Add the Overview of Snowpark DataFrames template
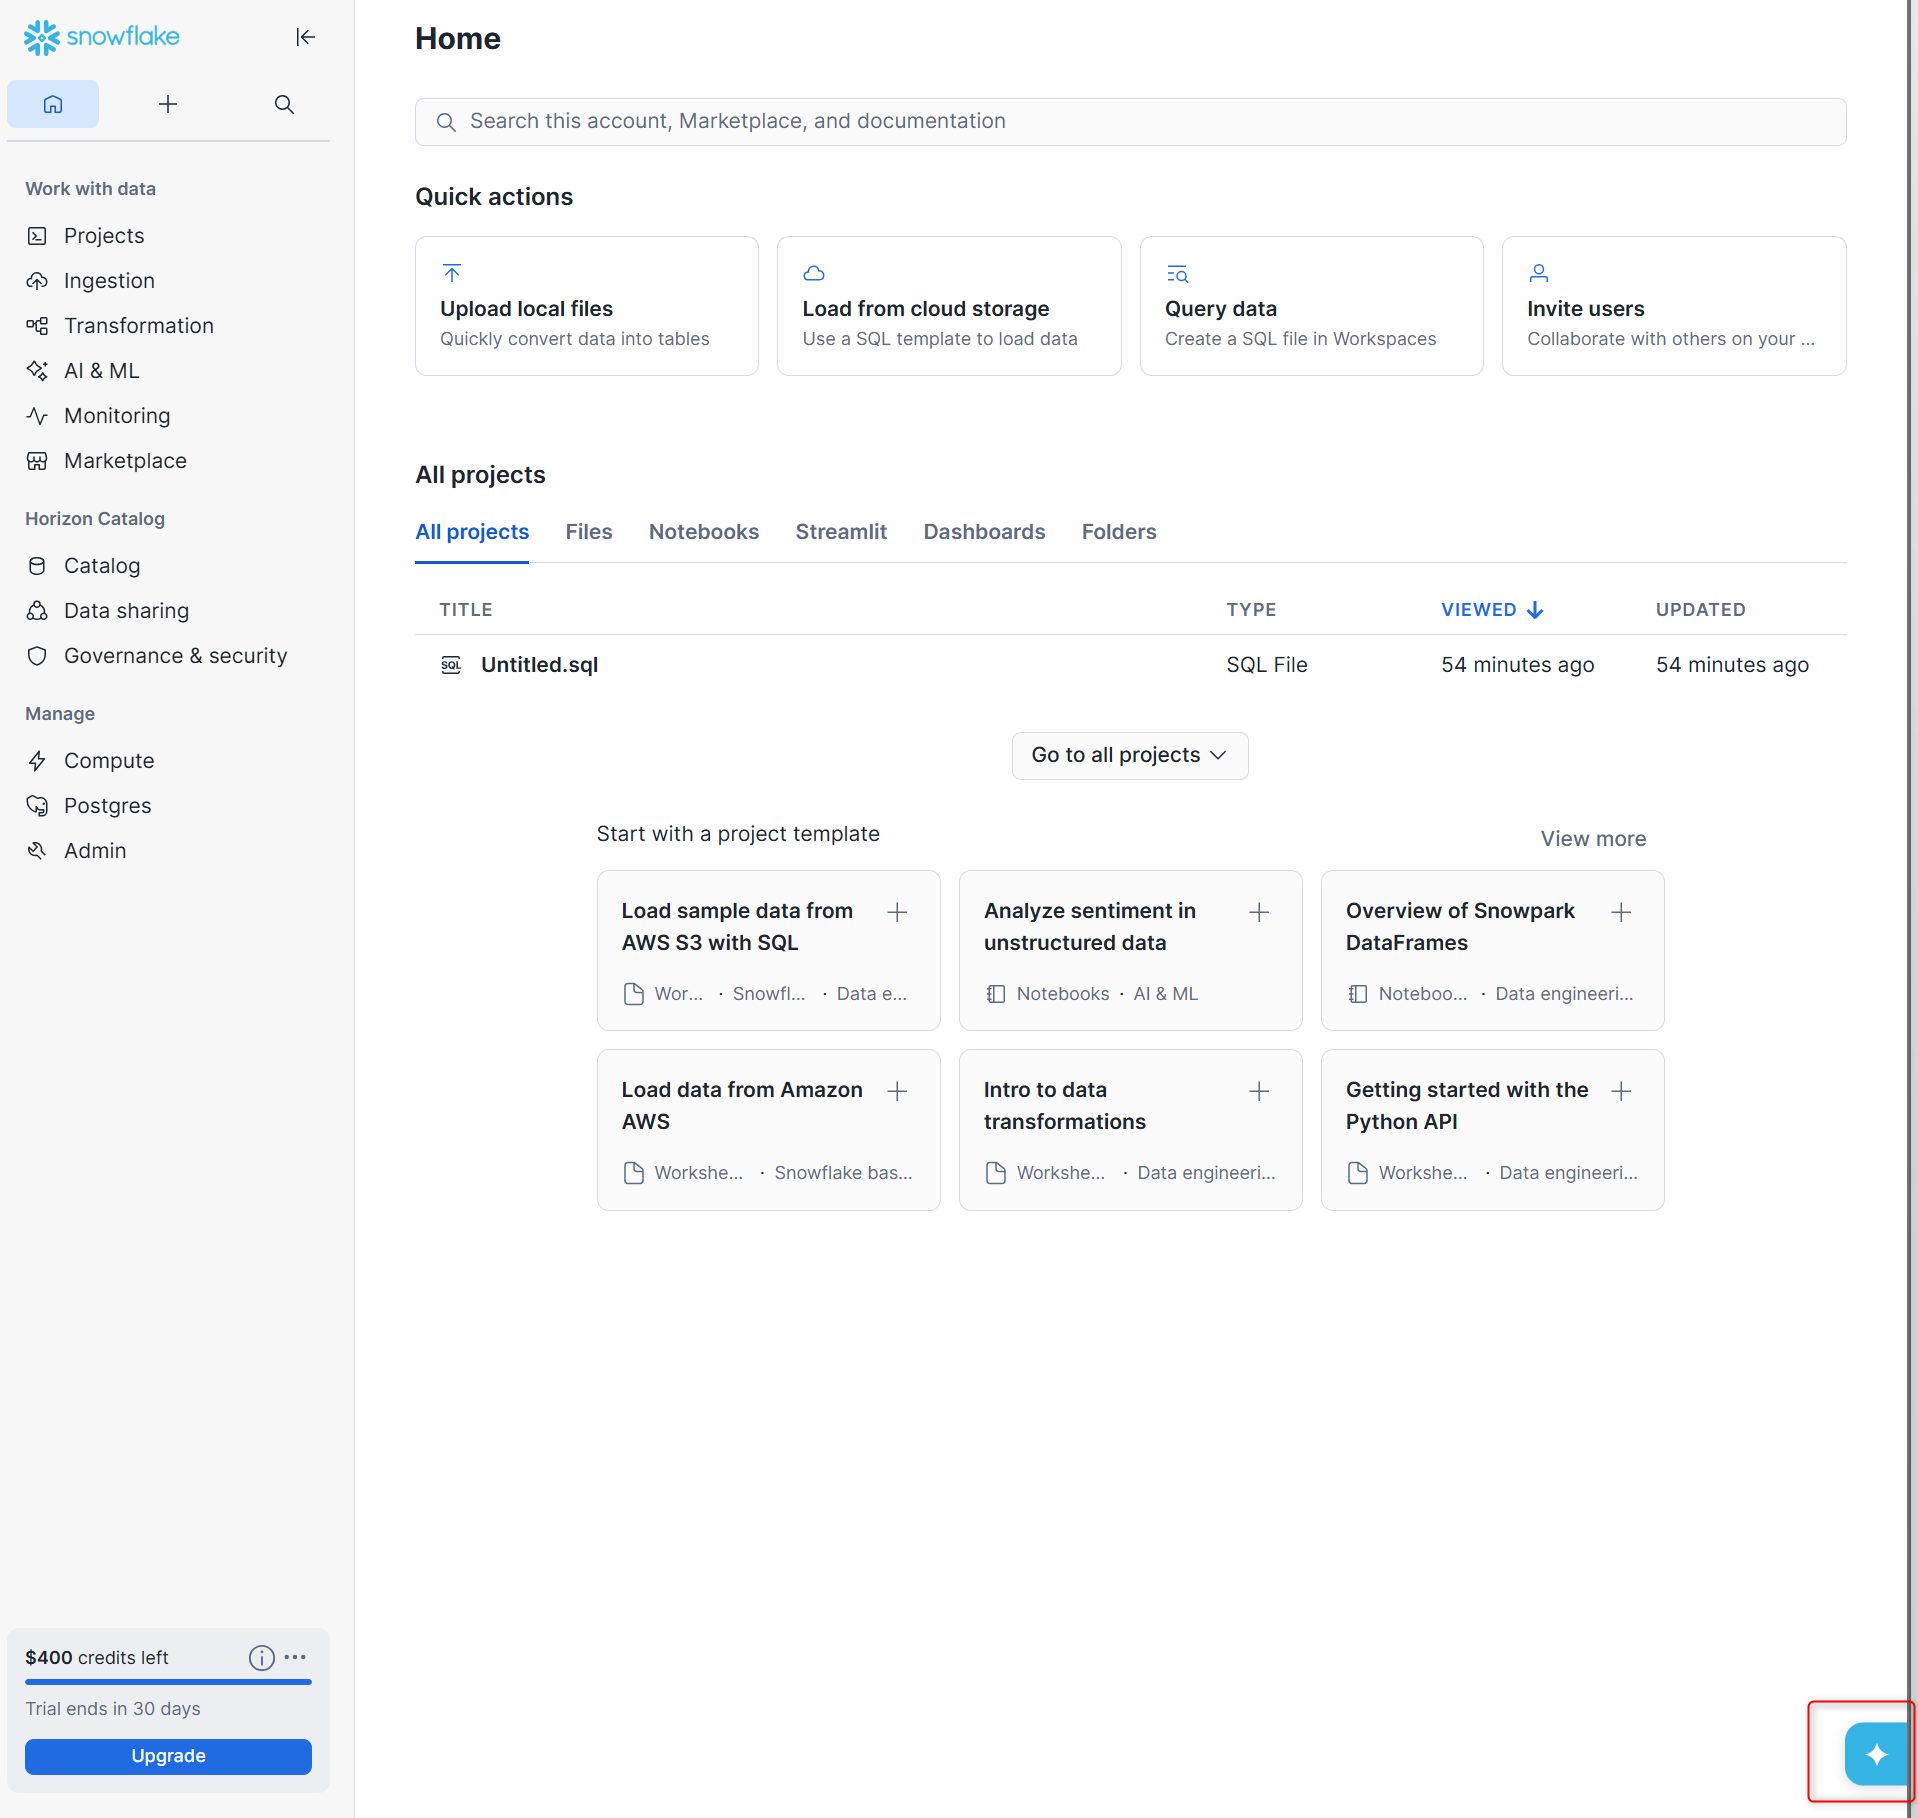The width and height of the screenshot is (1918, 1818). click(x=1621, y=912)
